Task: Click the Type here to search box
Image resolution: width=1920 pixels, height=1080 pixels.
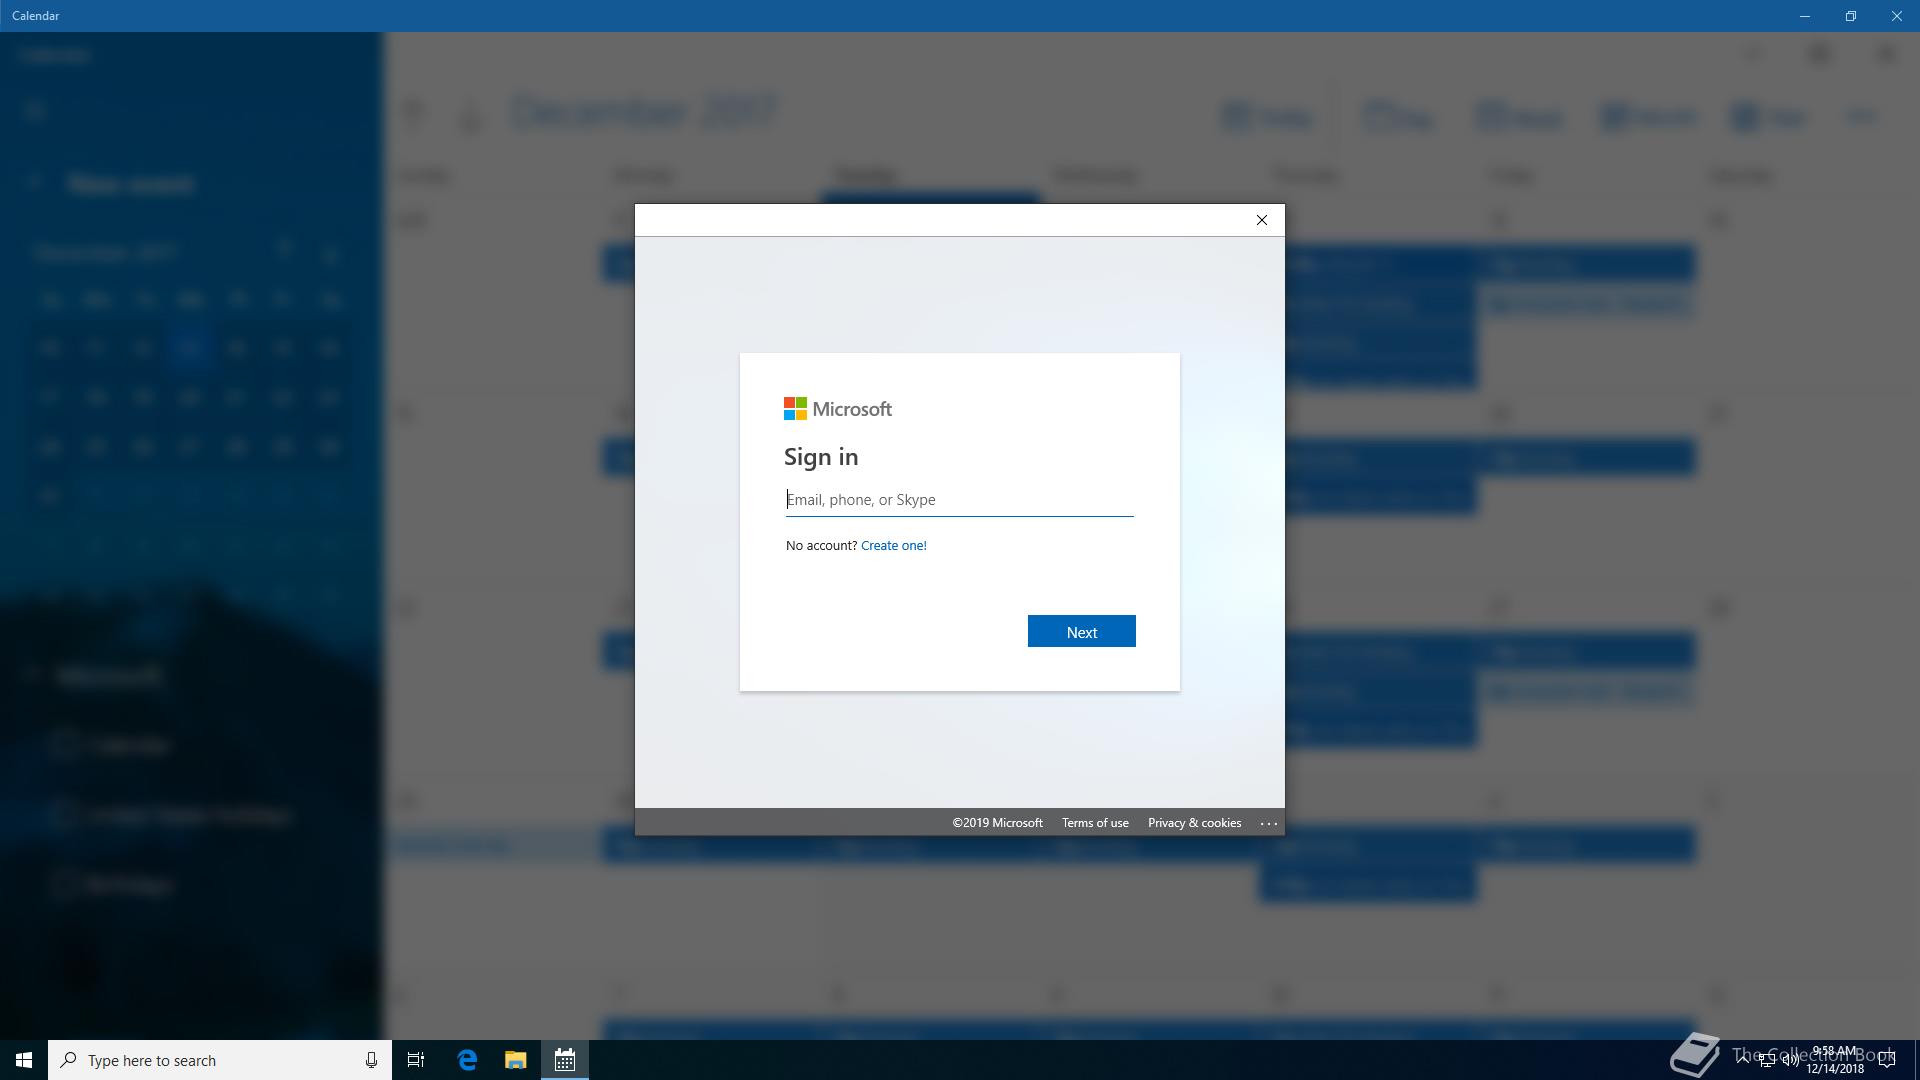Action: point(220,1060)
